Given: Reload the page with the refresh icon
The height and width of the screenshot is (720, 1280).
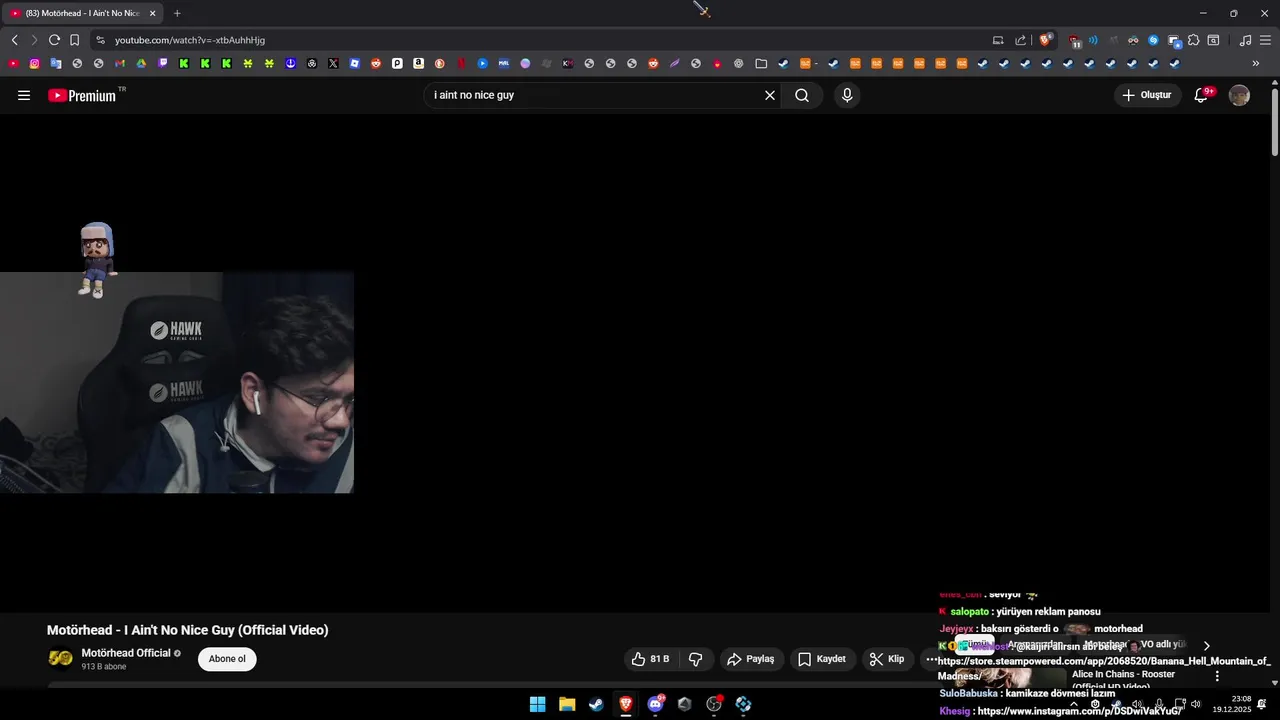Looking at the screenshot, I should (54, 40).
